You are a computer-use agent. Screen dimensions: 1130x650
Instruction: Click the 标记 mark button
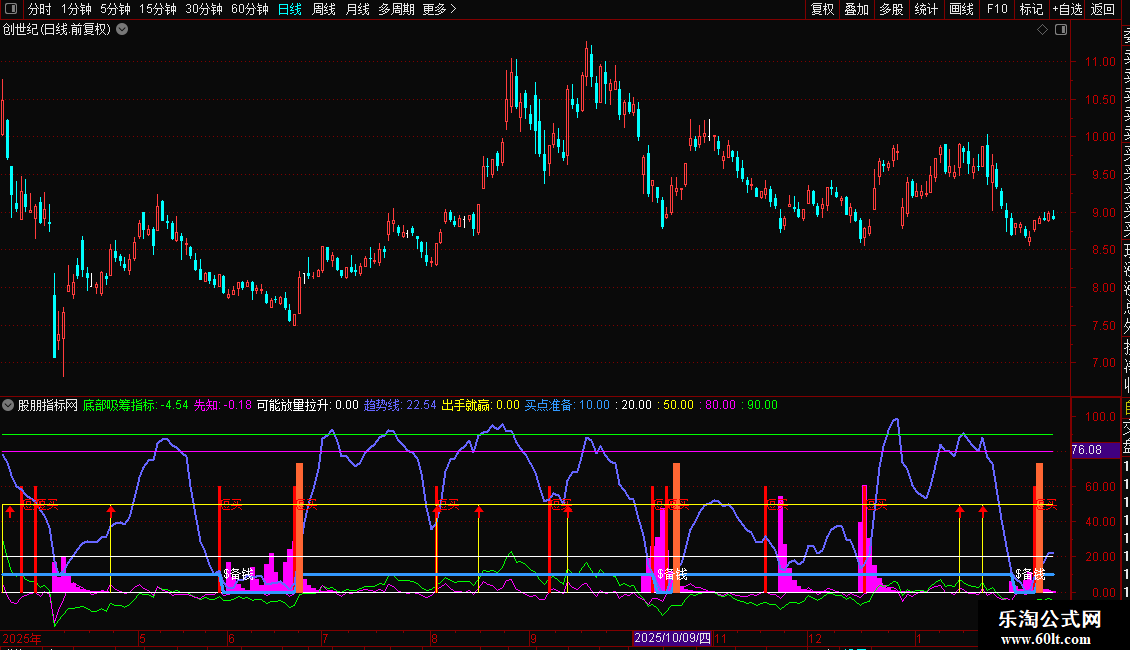(1031, 9)
